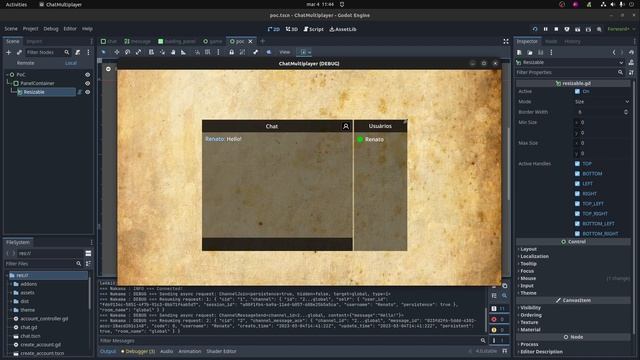Expand the addons folder

pyautogui.click(x=11, y=284)
